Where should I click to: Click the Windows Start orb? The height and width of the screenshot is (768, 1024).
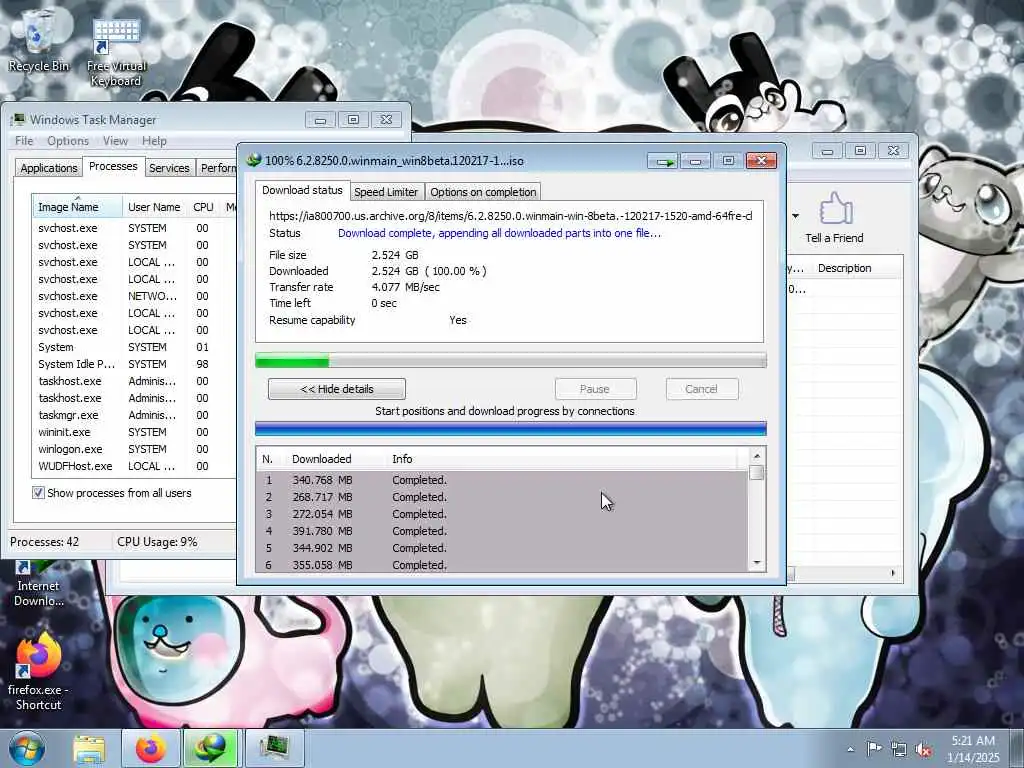point(27,748)
